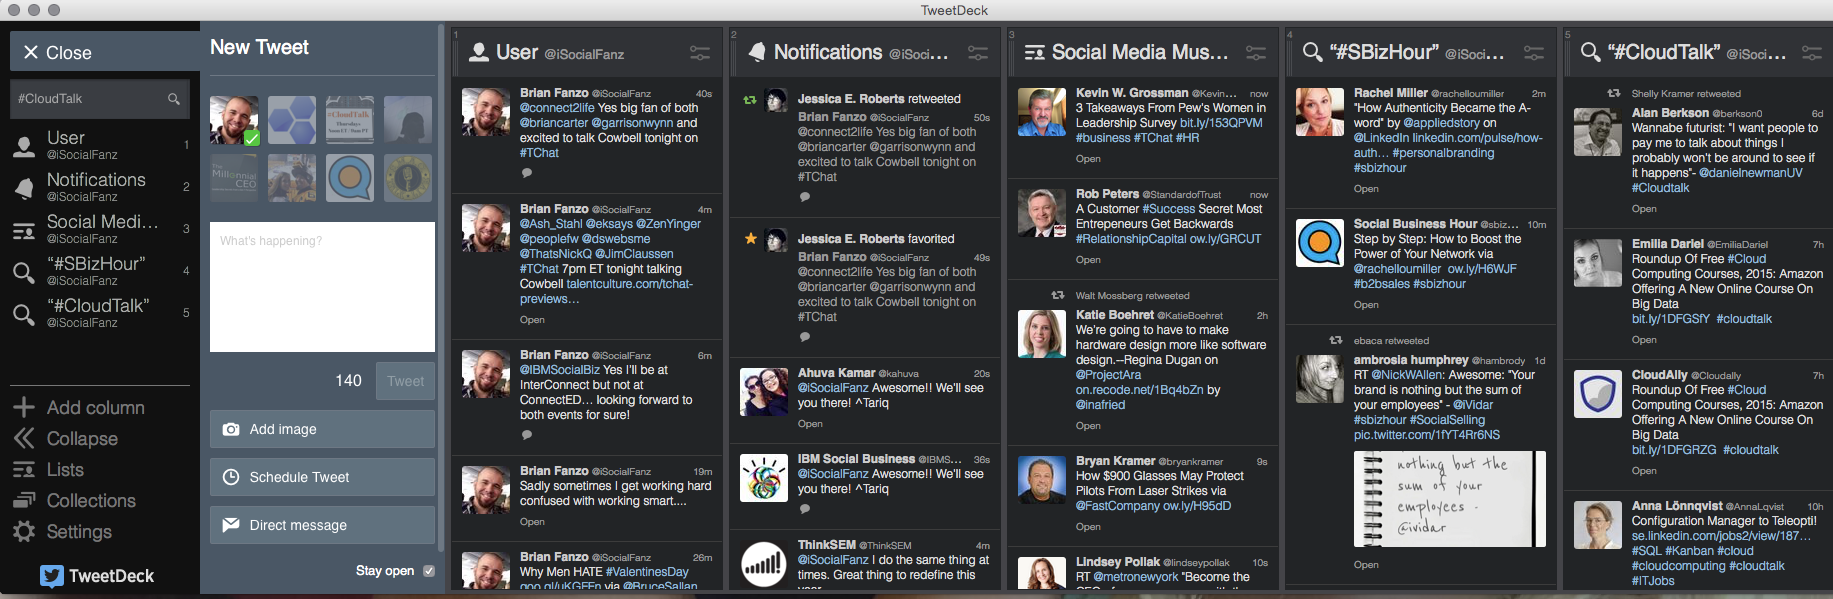The image size is (1833, 599).
Task: Open Brian Fanzo 4m tweet about #TChat
Action: 532,320
